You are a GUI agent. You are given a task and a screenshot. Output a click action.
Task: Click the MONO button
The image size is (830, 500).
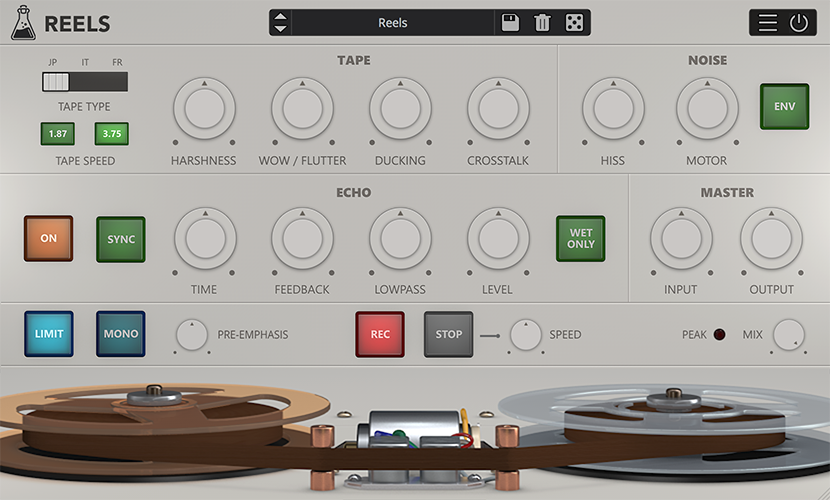pos(121,334)
